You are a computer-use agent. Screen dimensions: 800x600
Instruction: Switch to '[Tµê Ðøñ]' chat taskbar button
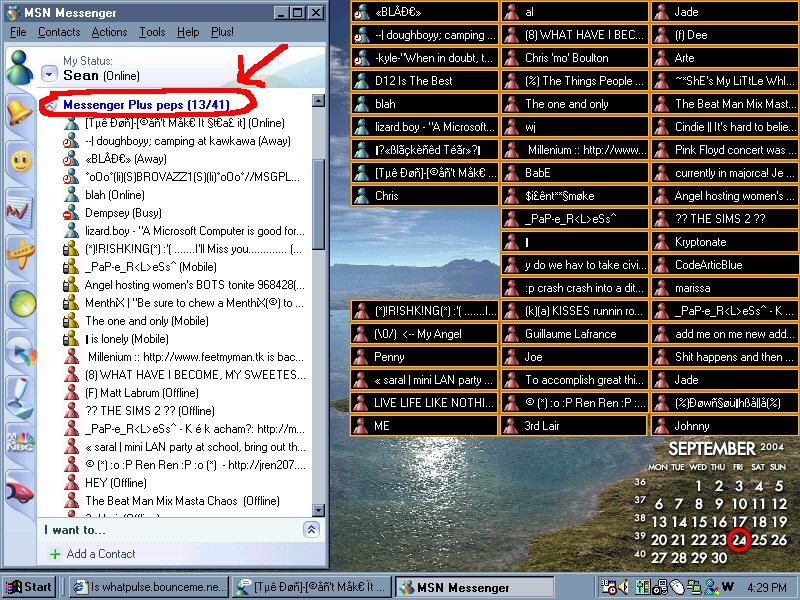pos(313,587)
